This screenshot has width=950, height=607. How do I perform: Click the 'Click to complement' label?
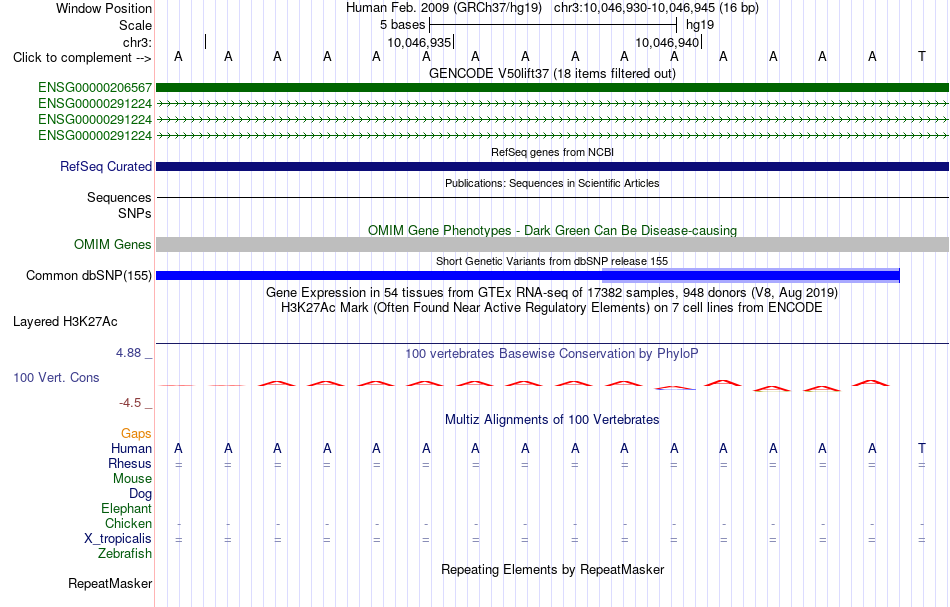pos(82,58)
